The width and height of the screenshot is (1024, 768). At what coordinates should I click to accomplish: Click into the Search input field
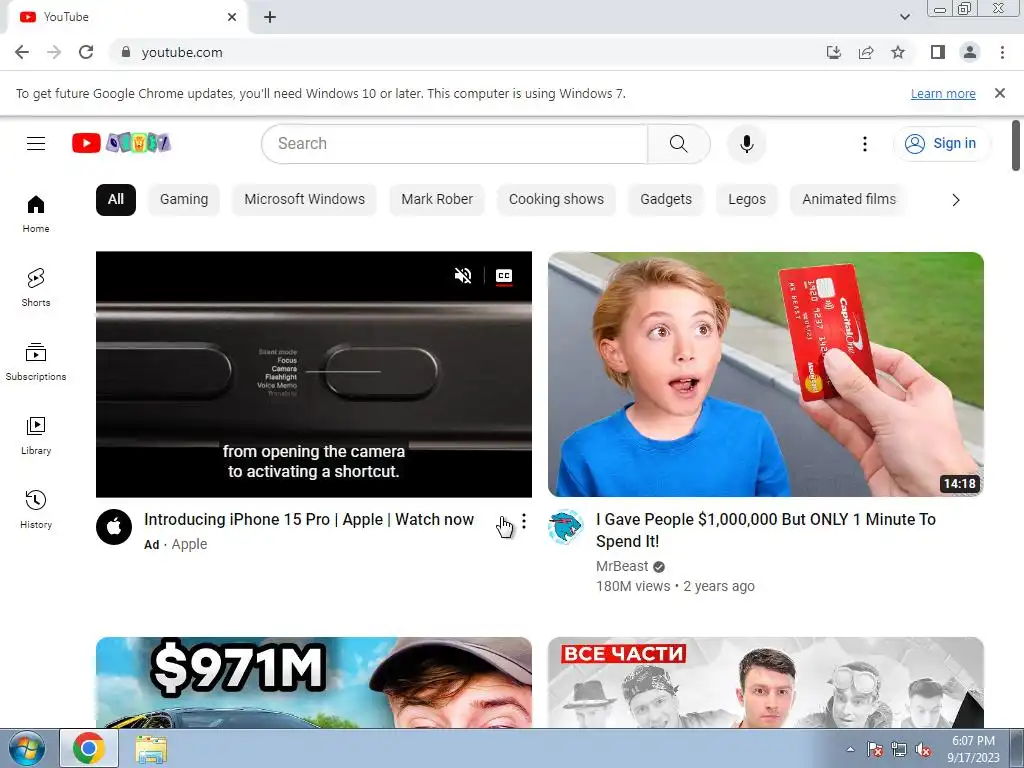click(x=455, y=144)
